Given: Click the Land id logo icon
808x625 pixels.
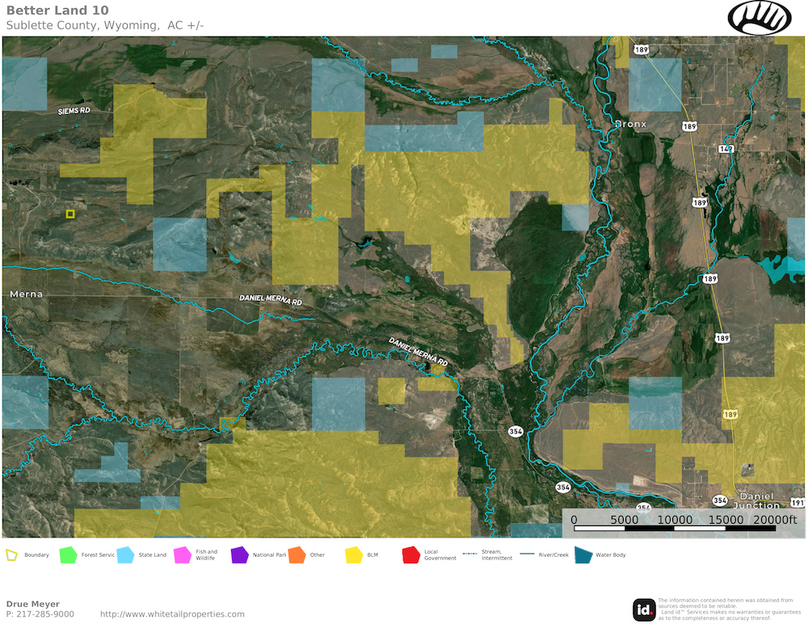Looking at the screenshot, I should click(x=644, y=609).
